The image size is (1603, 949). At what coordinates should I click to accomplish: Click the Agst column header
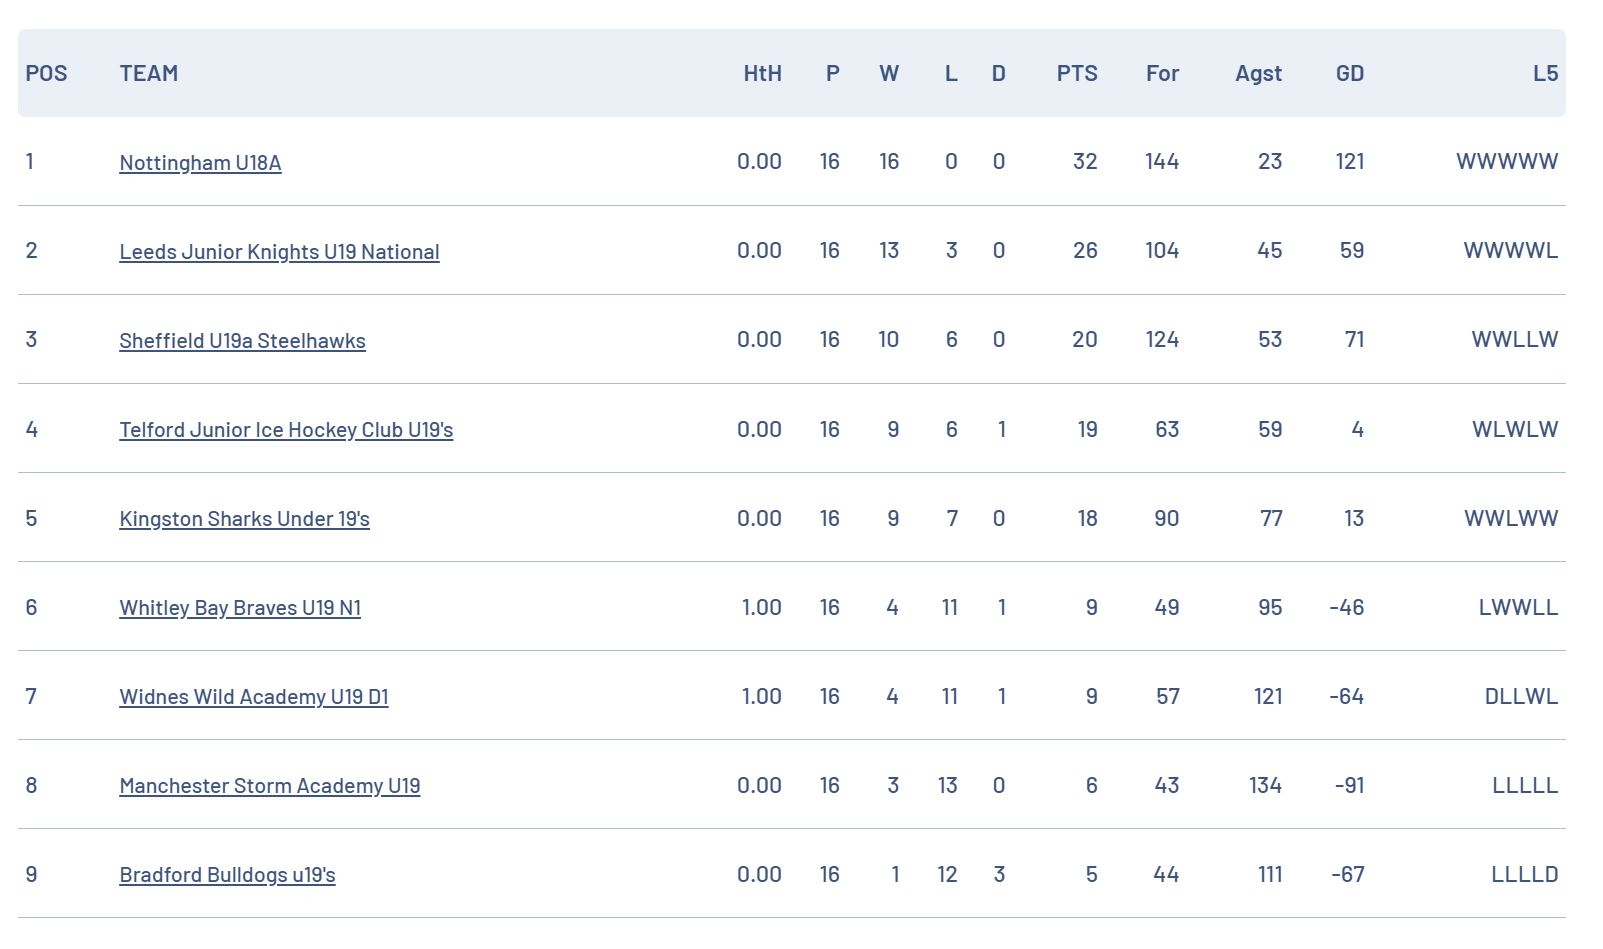pos(1258,73)
